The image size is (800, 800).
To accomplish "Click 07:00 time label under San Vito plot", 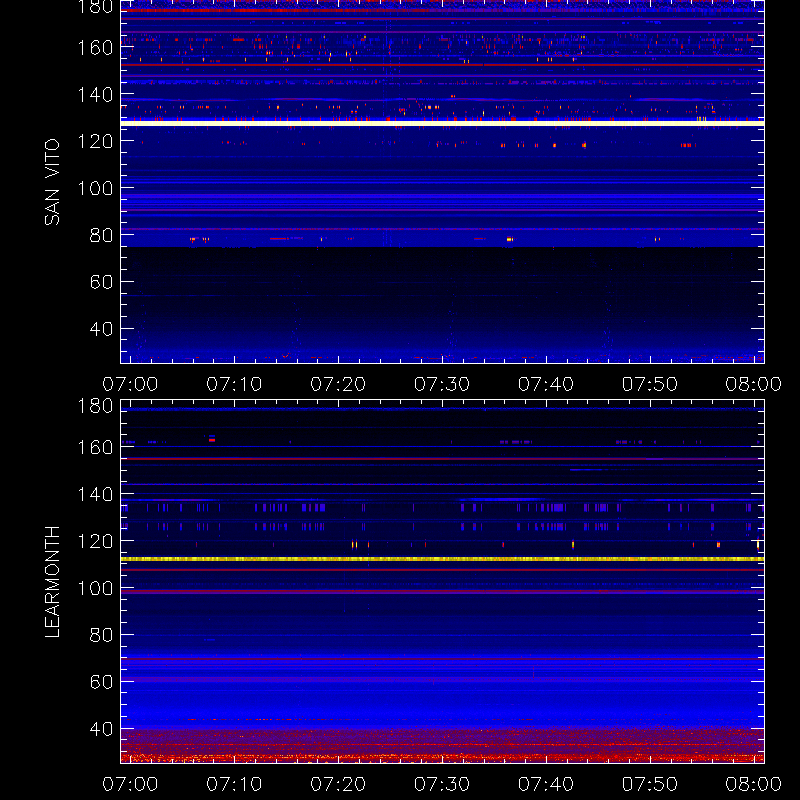I will point(130,384).
